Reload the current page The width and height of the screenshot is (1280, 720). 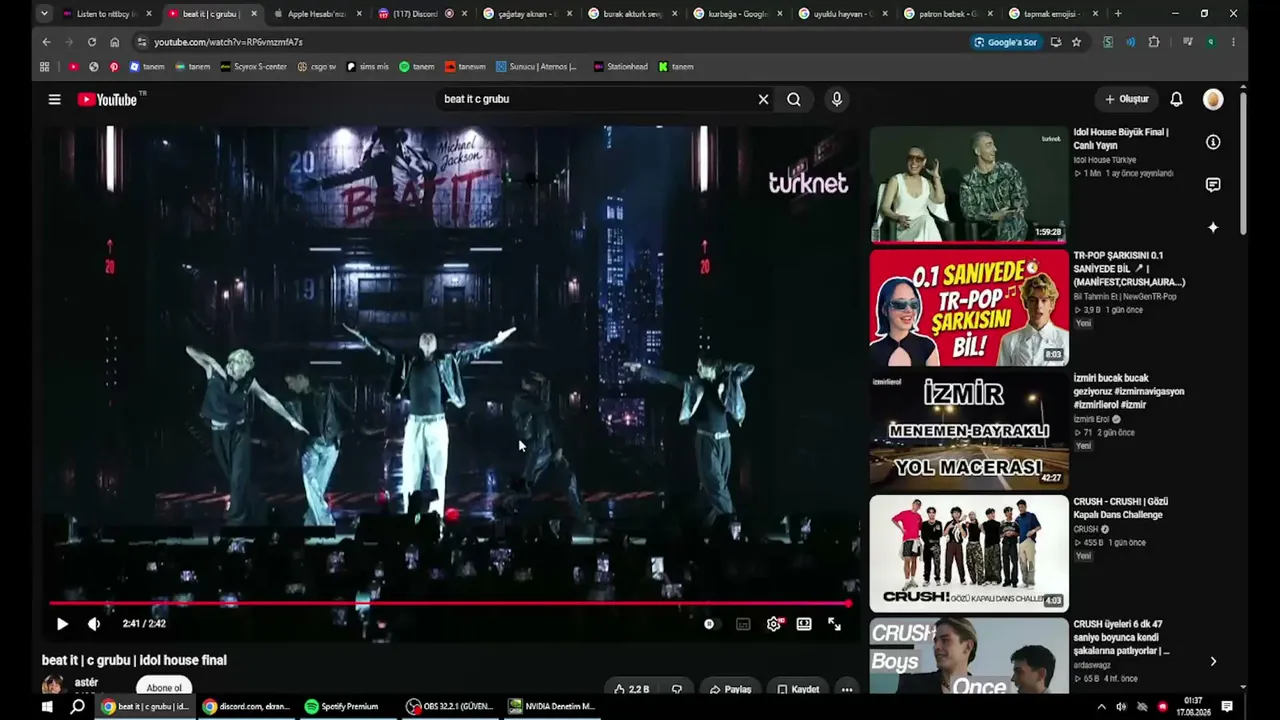click(92, 42)
